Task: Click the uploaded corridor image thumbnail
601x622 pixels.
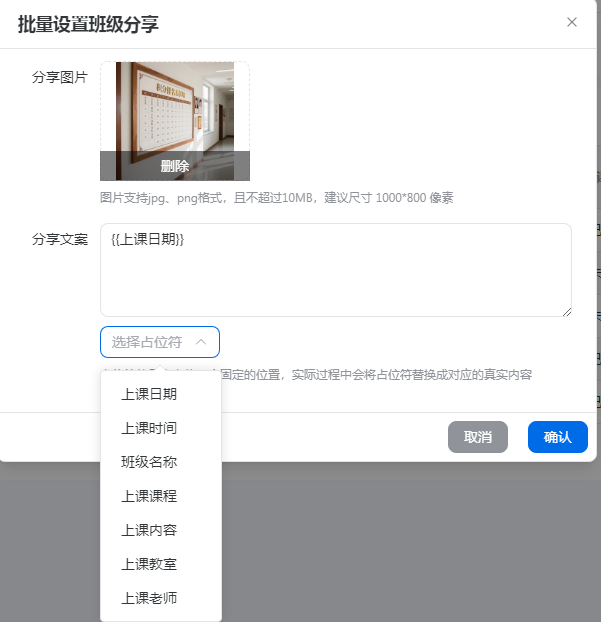Action: click(175, 106)
